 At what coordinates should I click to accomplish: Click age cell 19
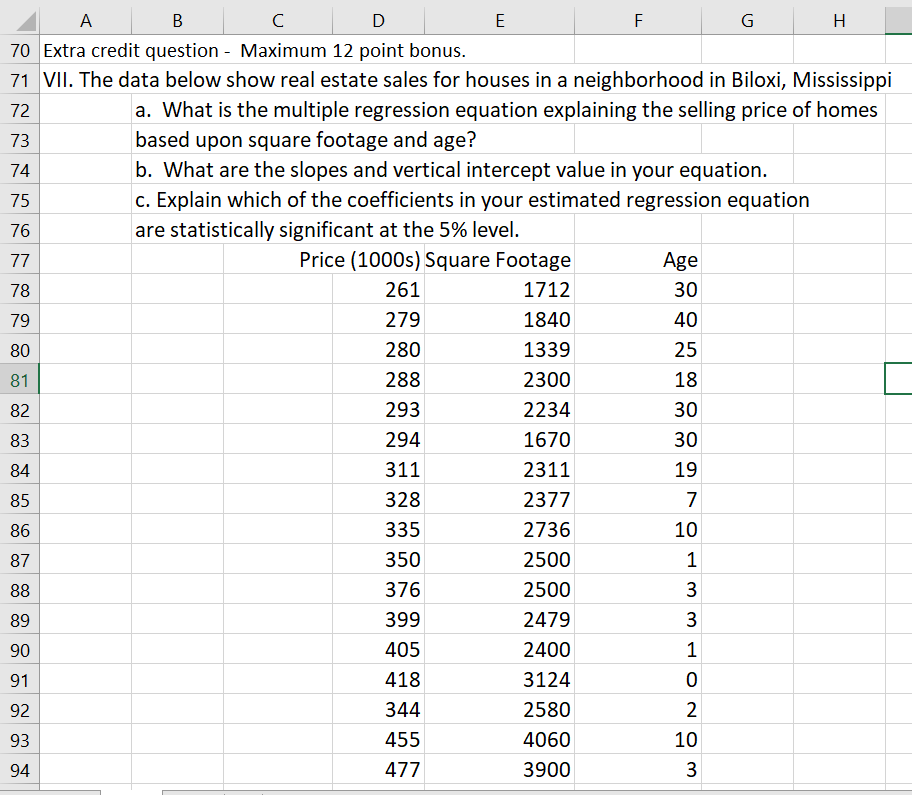638,469
